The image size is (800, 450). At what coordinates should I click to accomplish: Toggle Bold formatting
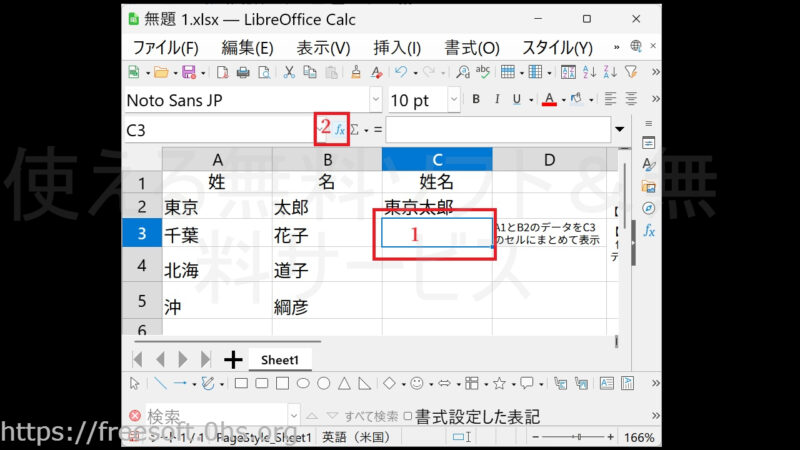pyautogui.click(x=476, y=100)
